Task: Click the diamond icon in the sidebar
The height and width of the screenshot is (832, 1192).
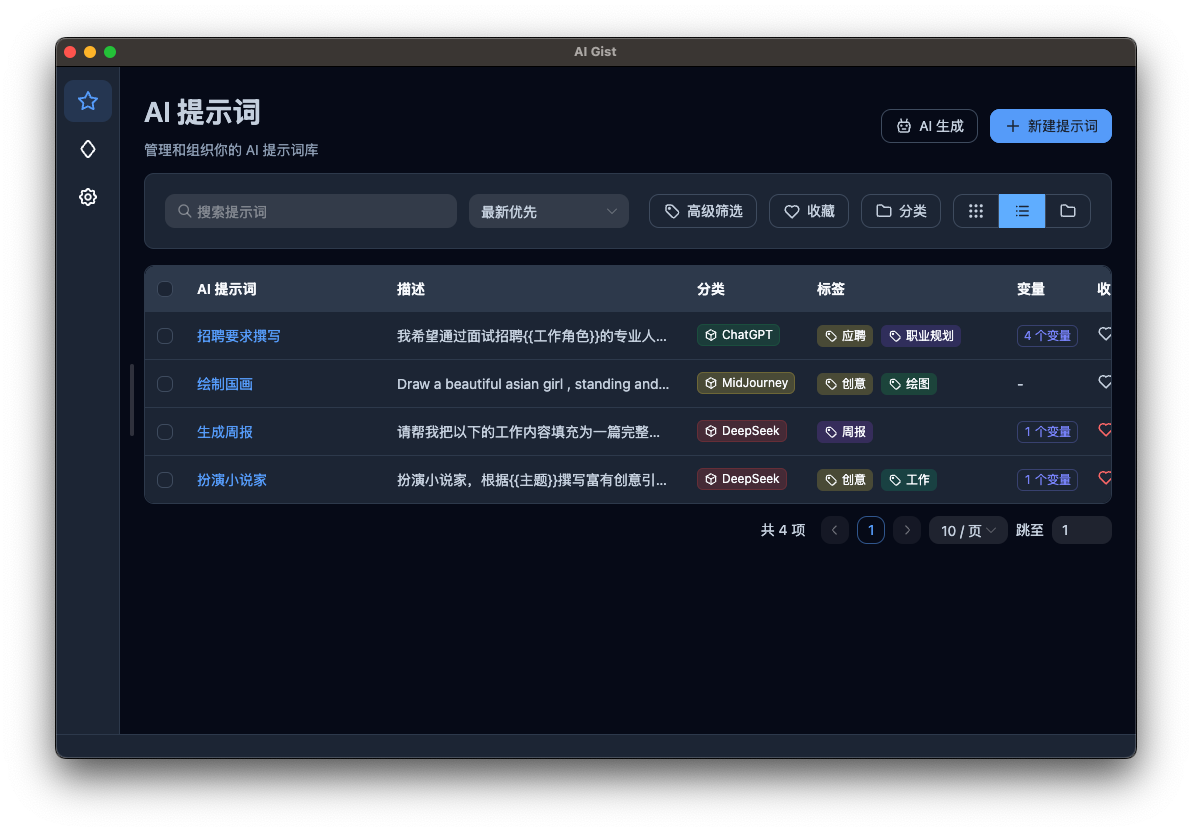Action: (88, 149)
